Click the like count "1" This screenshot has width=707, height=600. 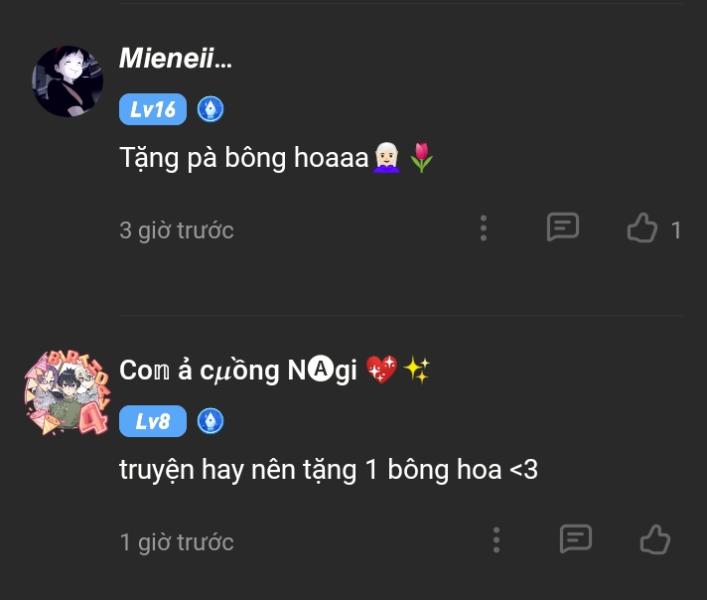(676, 230)
